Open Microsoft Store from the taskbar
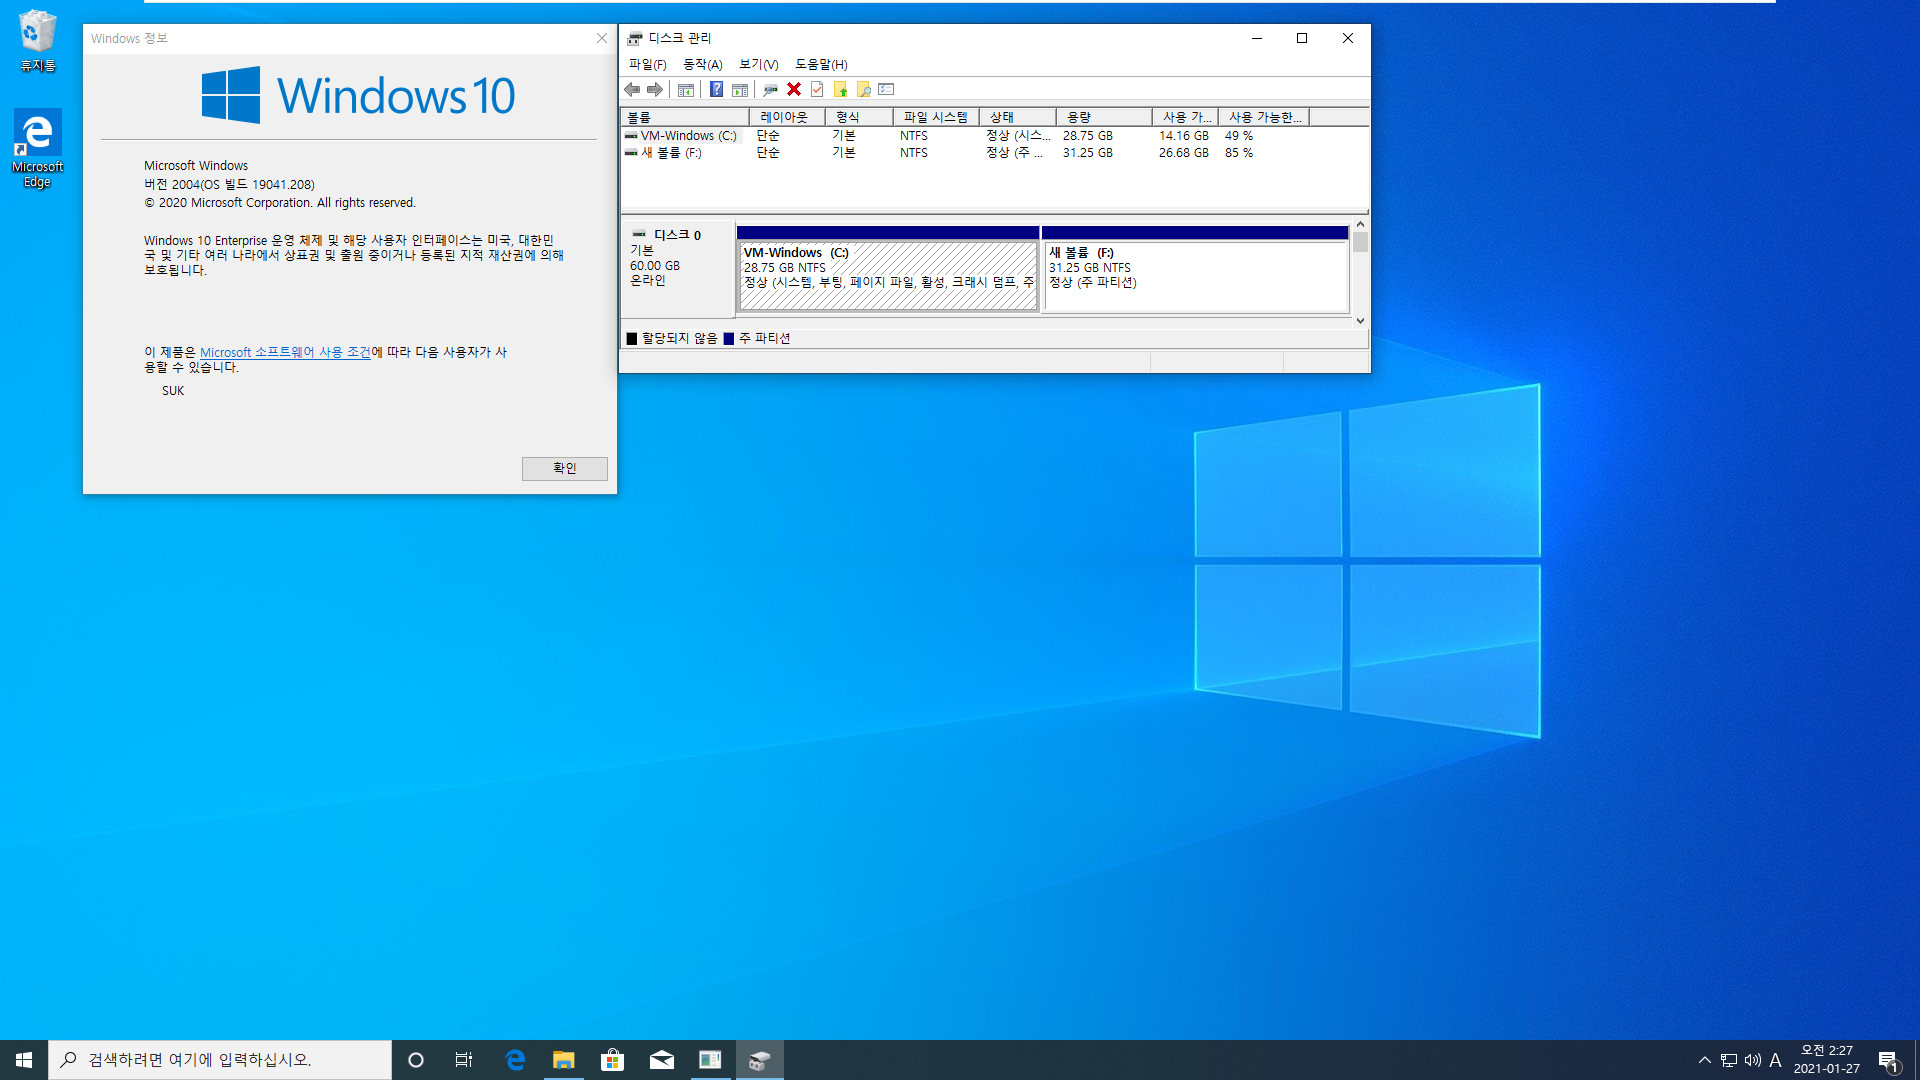This screenshot has height=1080, width=1920. click(612, 1060)
